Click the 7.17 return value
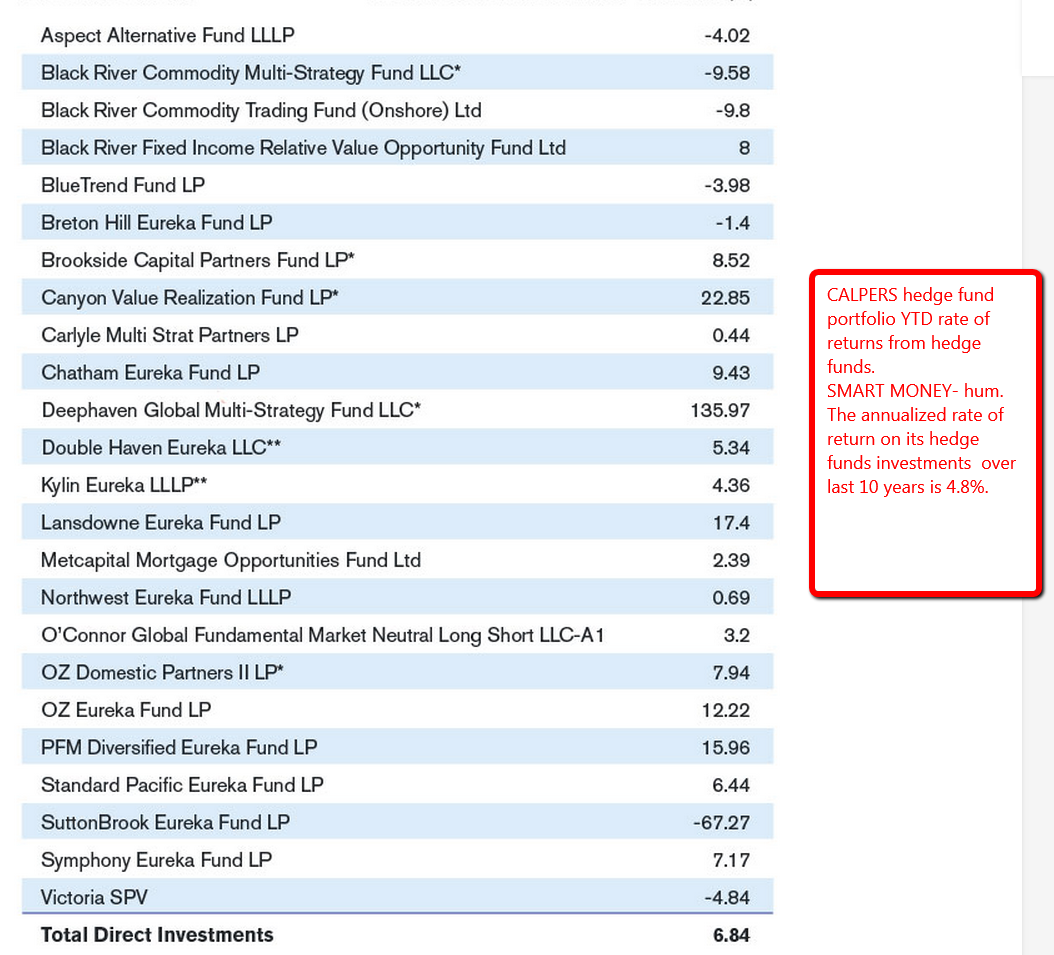 coord(731,860)
